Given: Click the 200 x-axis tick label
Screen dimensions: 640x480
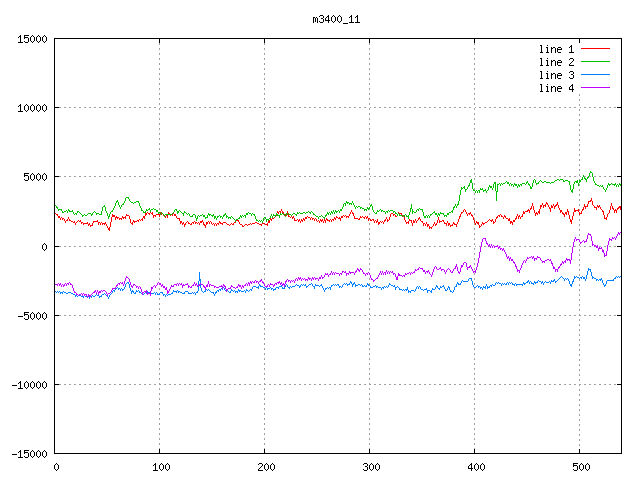Looking at the screenshot, I should (265, 467).
